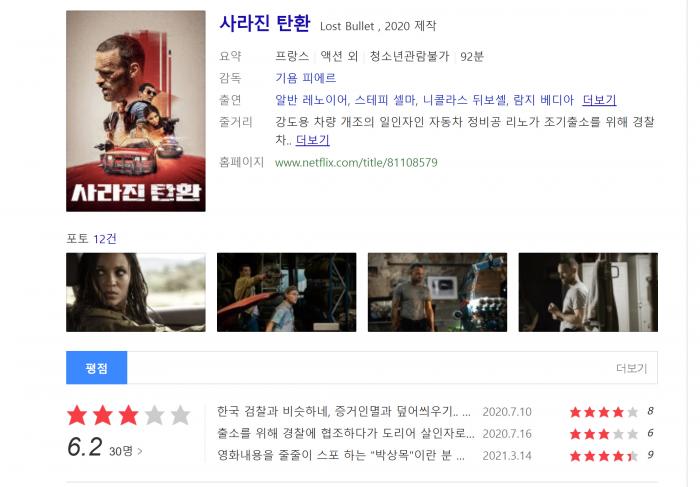Open actor 알반 레노이어 link
The width and height of the screenshot is (700, 487).
click(x=311, y=100)
